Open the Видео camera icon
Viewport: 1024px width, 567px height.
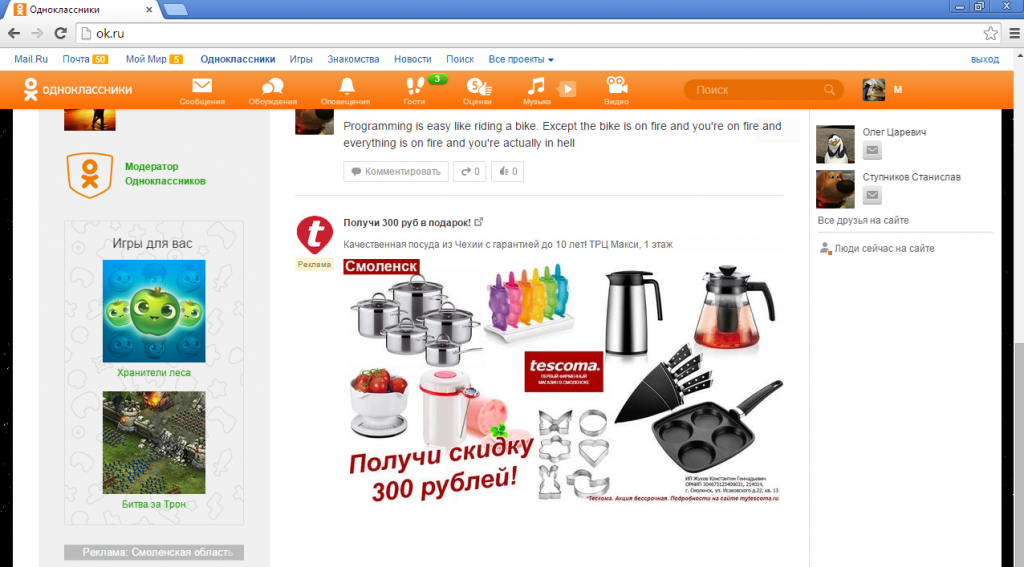pyautogui.click(x=616, y=90)
